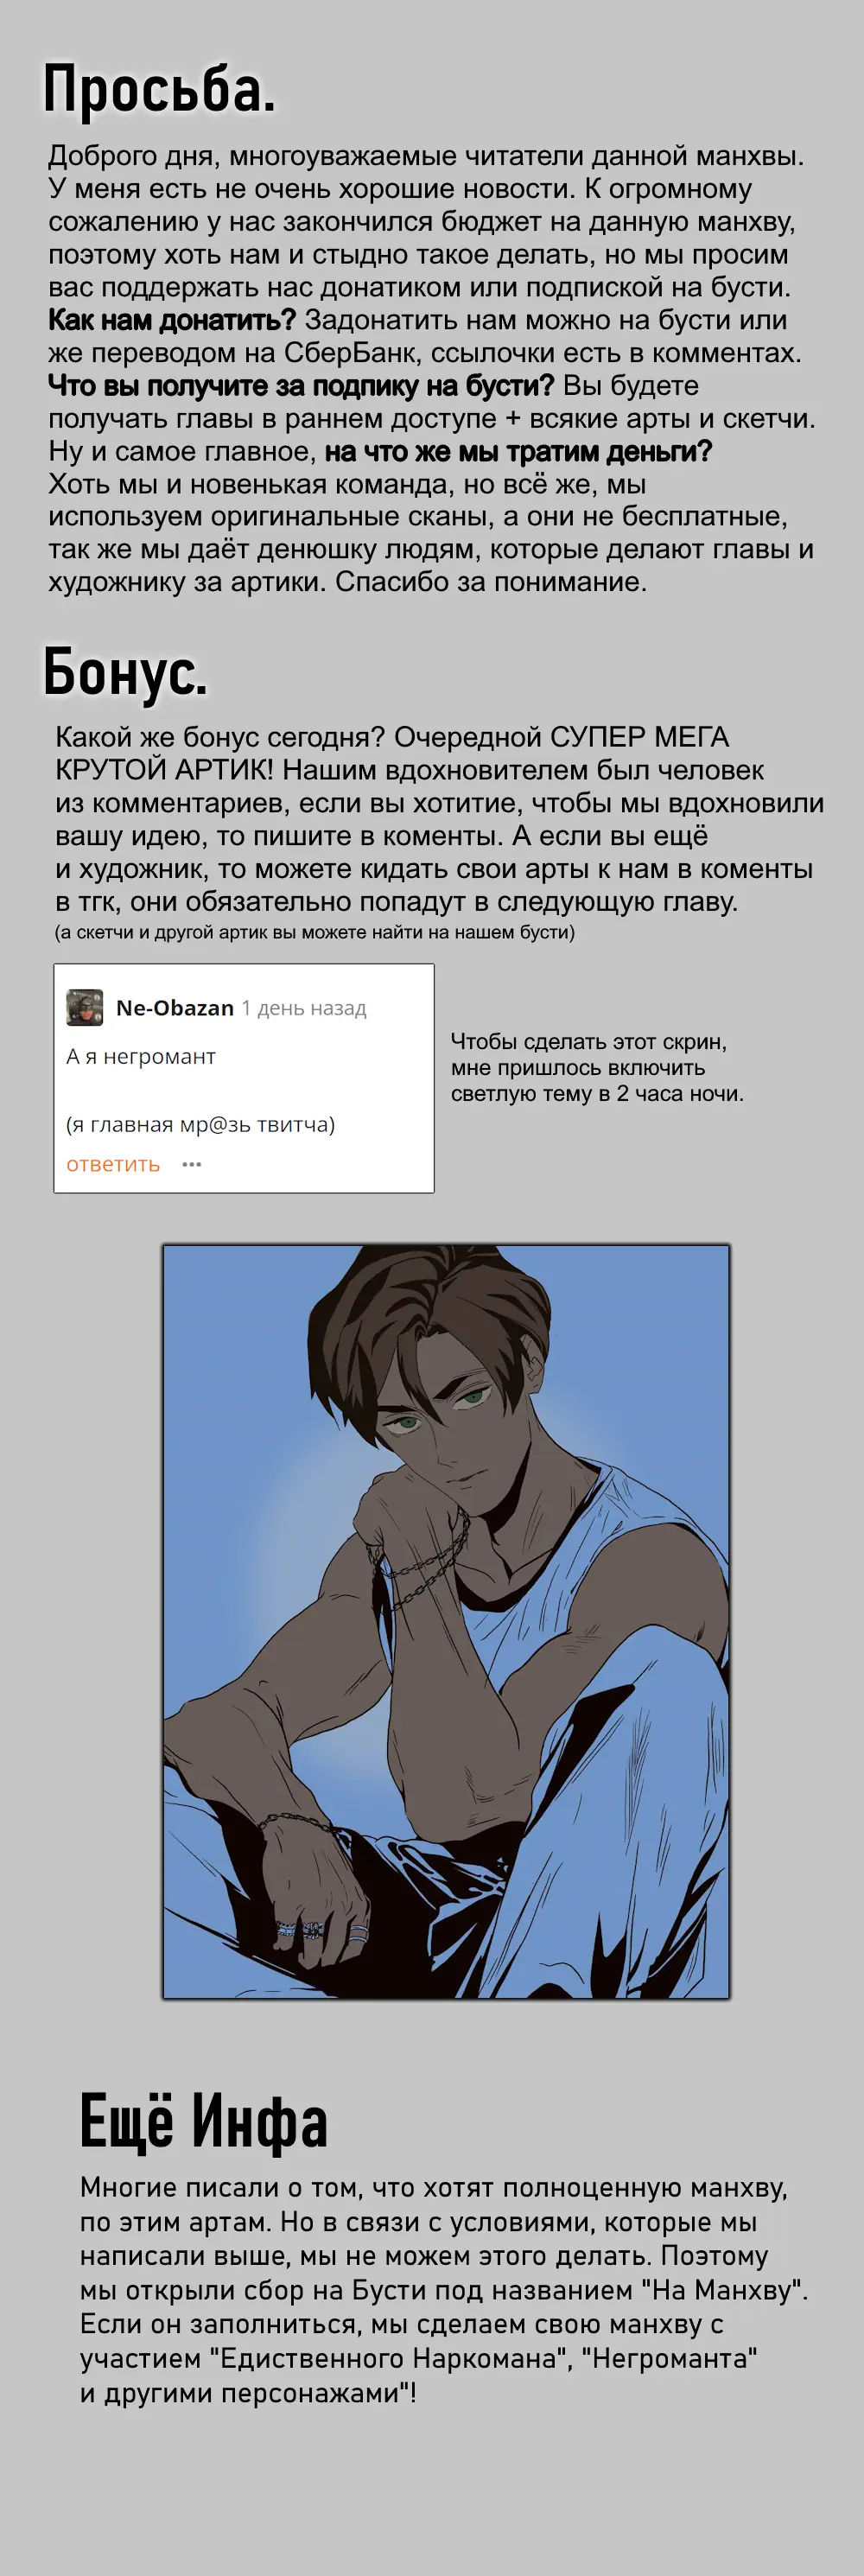This screenshot has height=2576, width=864.
Task: Click the light theme screenshot caption
Action: pos(597,1067)
